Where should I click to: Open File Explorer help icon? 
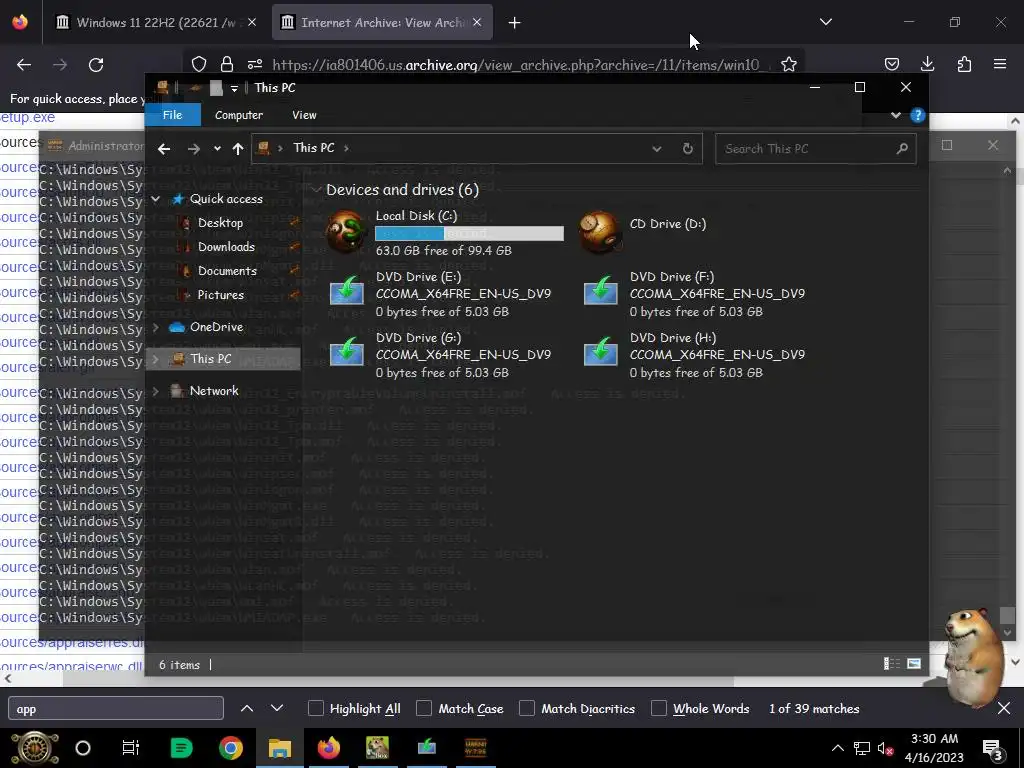[x=918, y=116]
